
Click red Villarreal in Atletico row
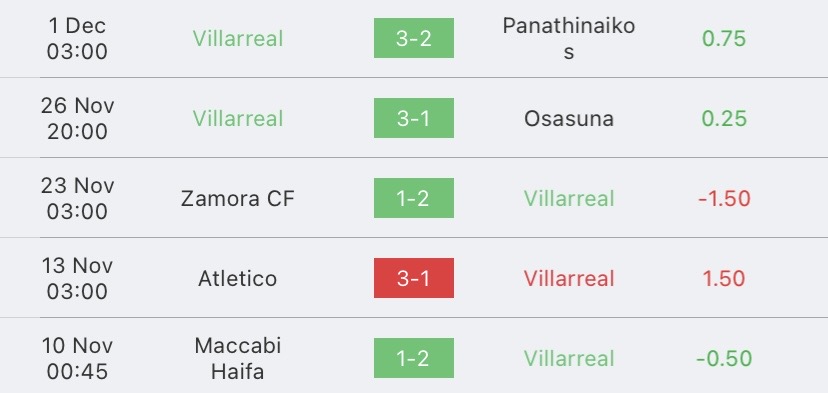569,278
